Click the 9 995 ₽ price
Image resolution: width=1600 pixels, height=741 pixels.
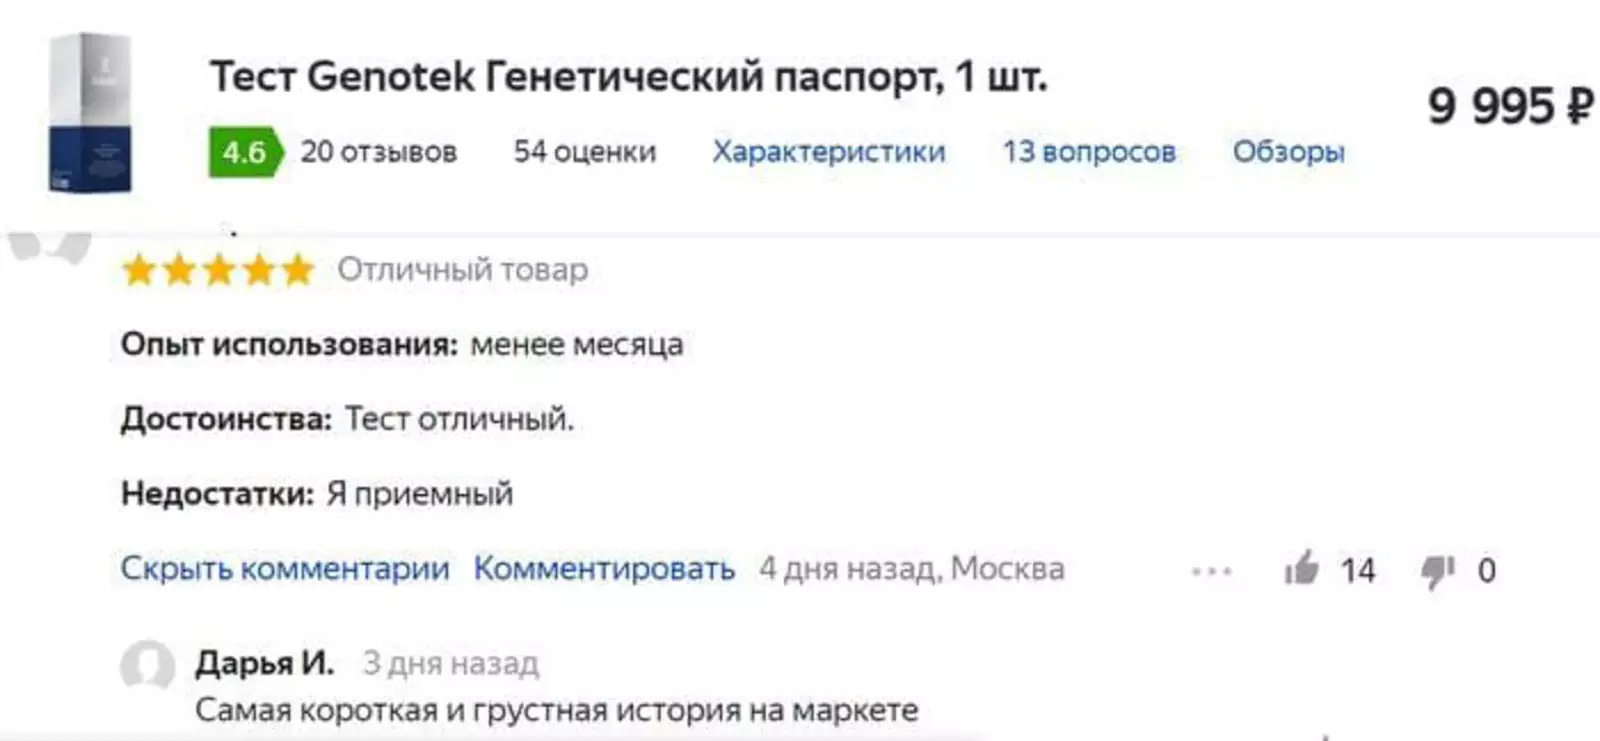click(x=1509, y=106)
